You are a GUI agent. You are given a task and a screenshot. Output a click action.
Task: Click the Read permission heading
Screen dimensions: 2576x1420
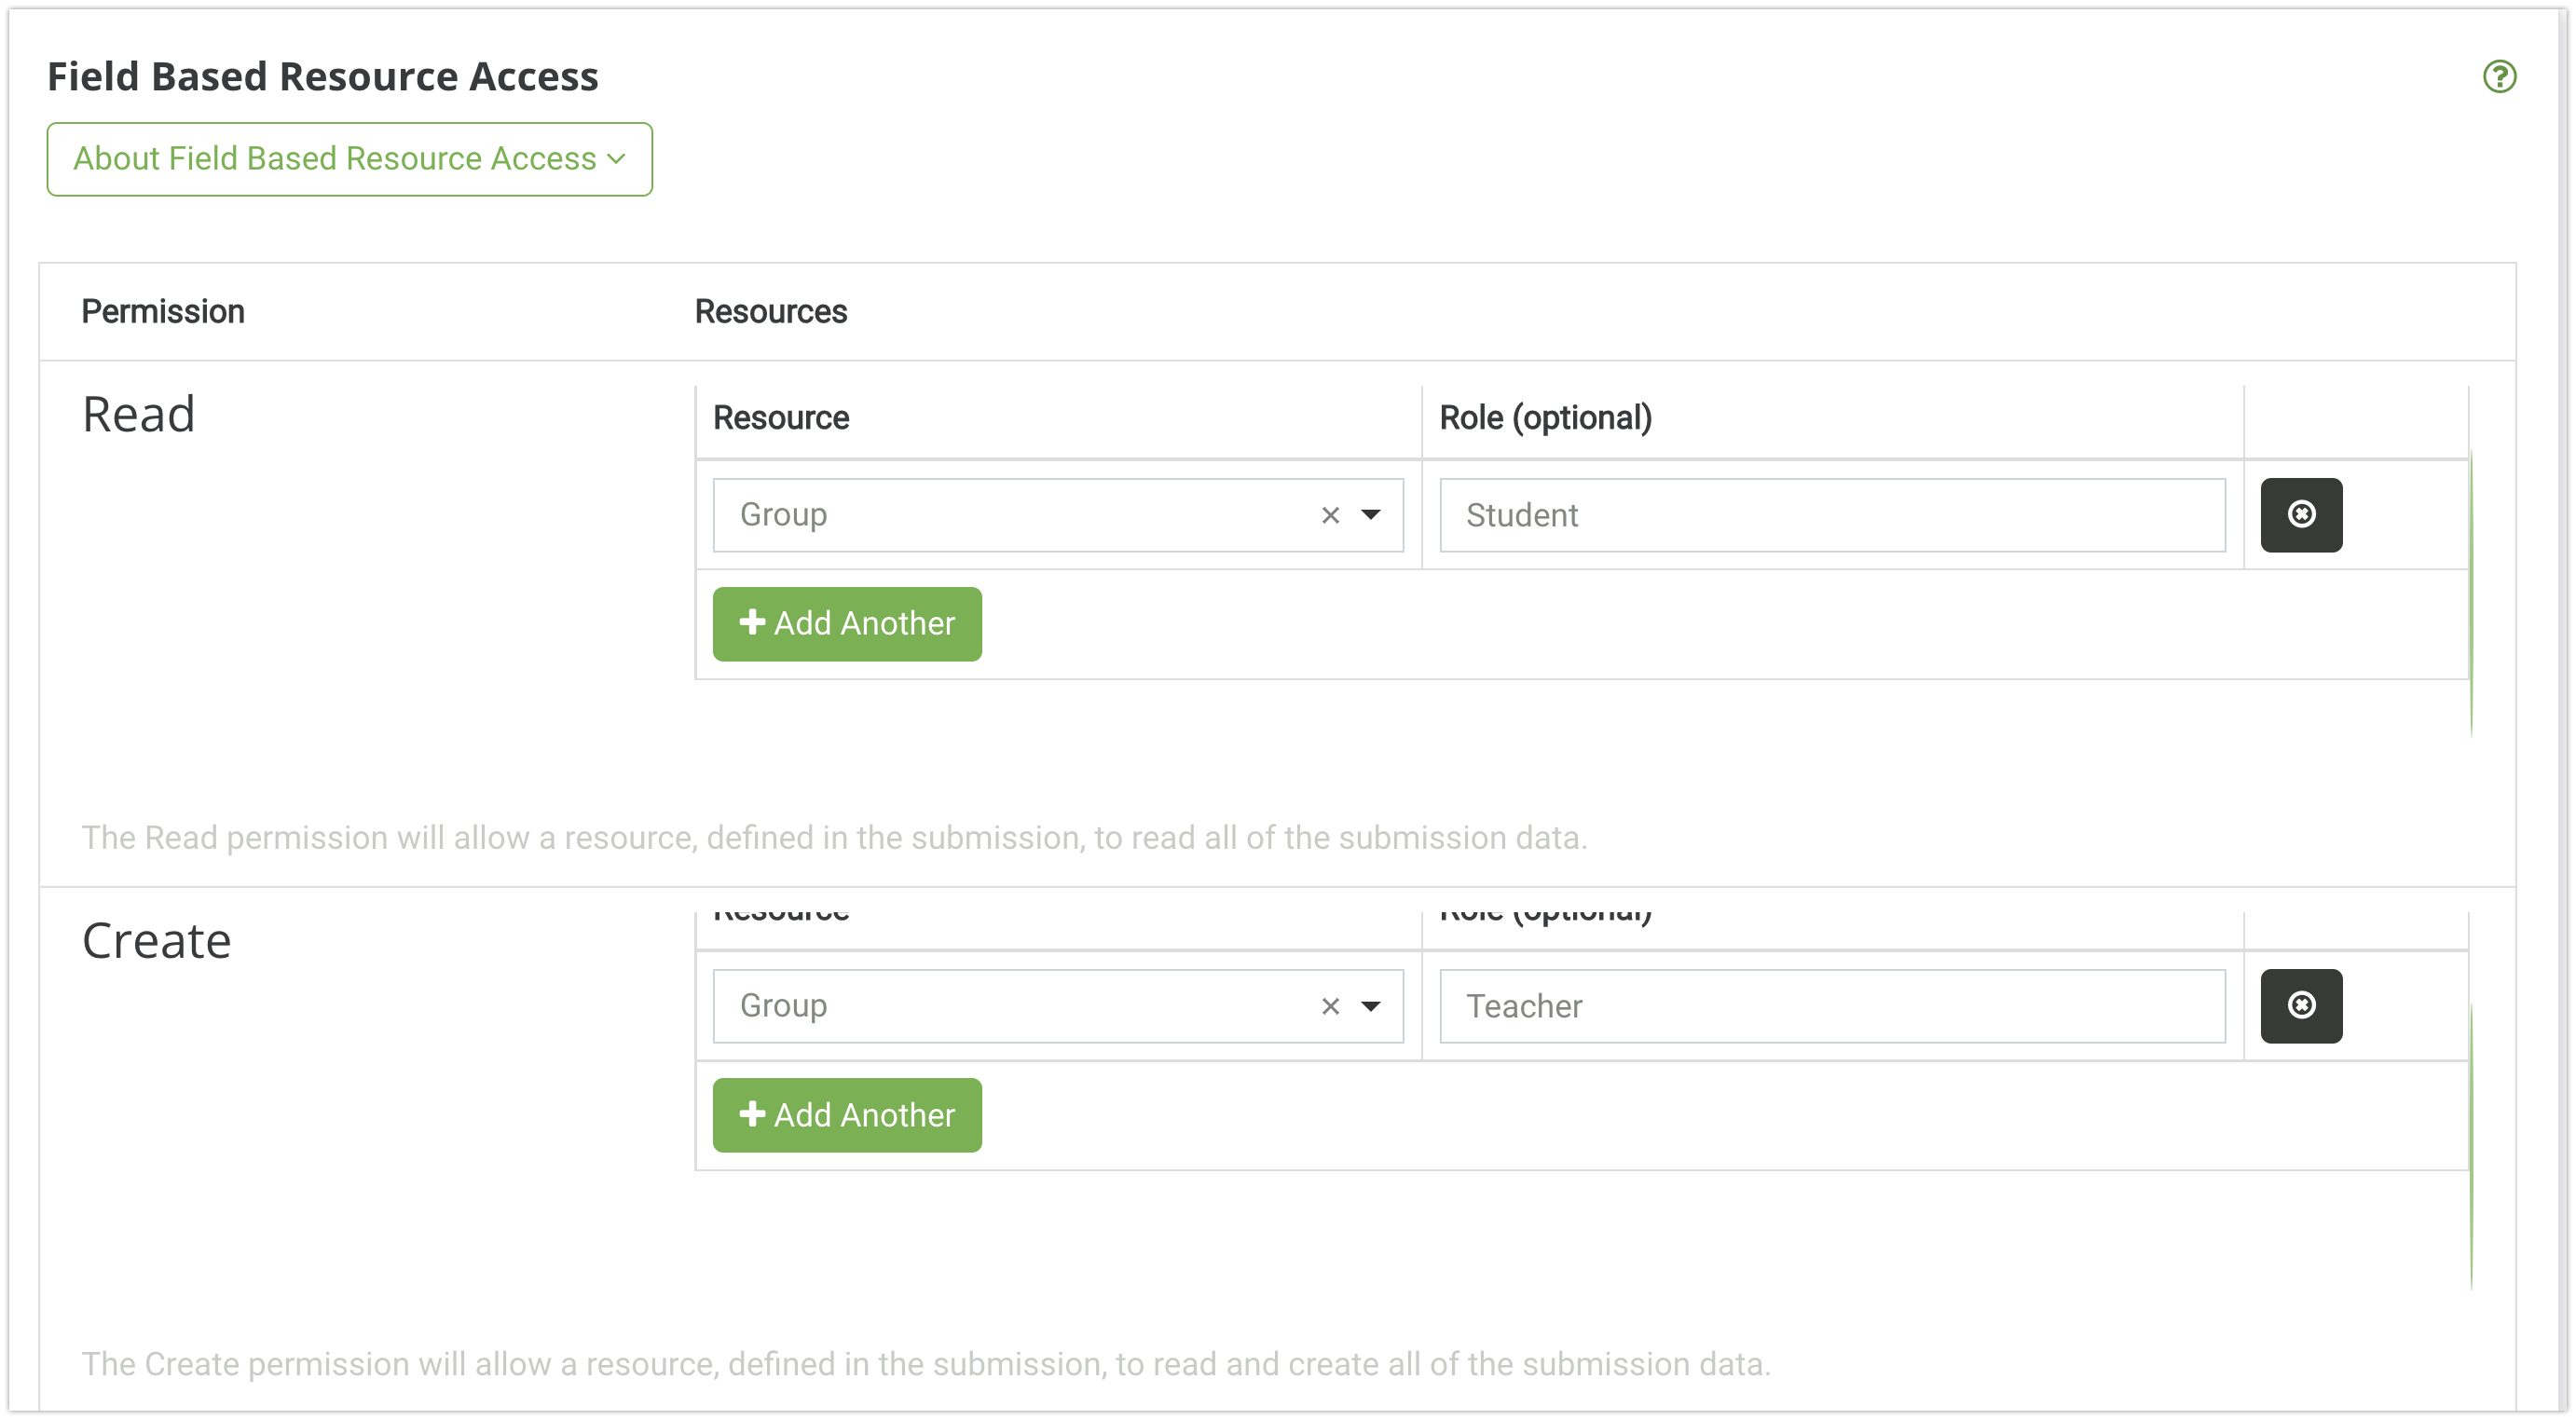(139, 415)
